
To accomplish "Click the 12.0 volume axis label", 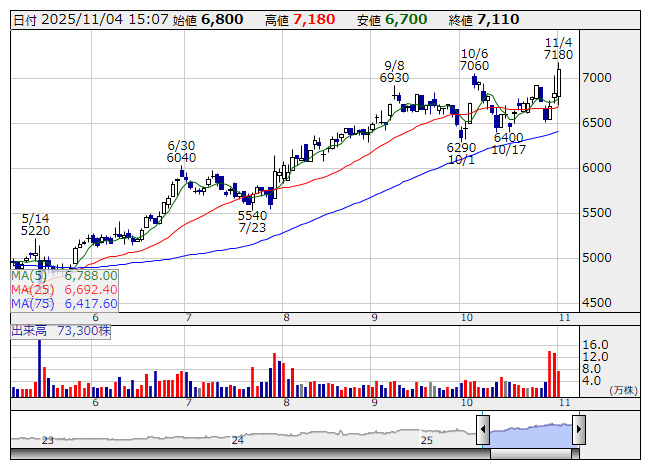I will pos(596,357).
